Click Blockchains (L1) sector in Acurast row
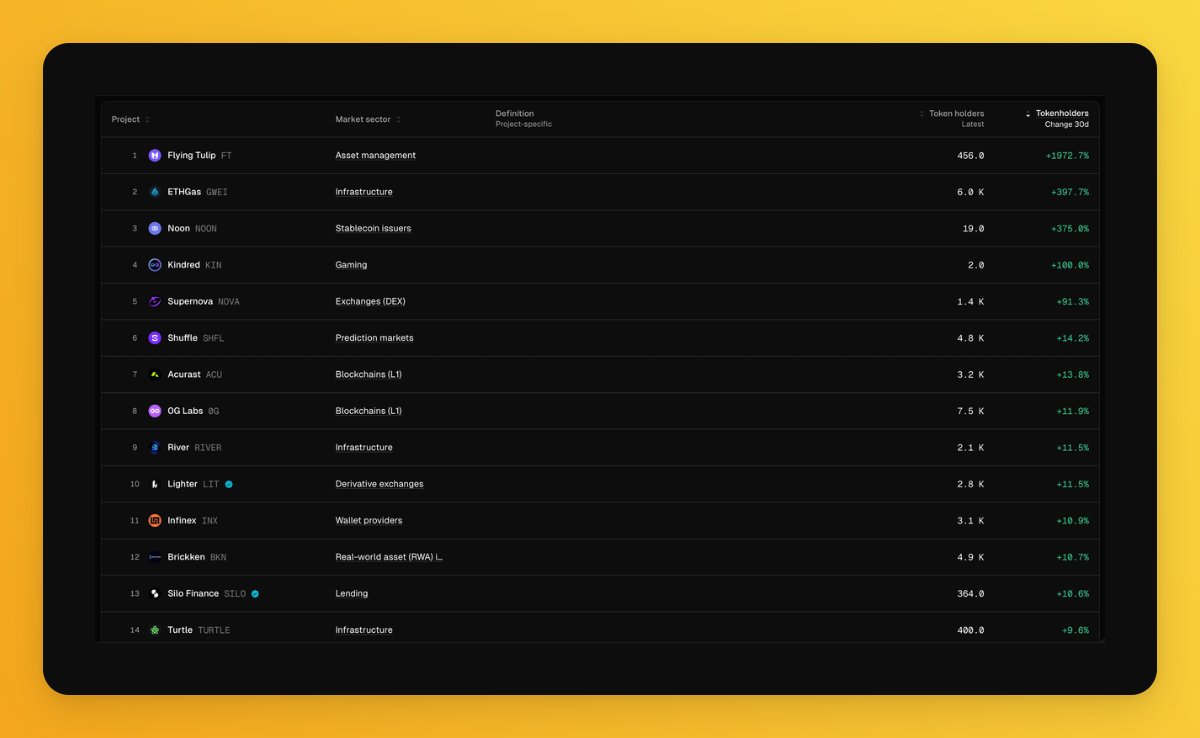1200x738 pixels. click(x=368, y=374)
